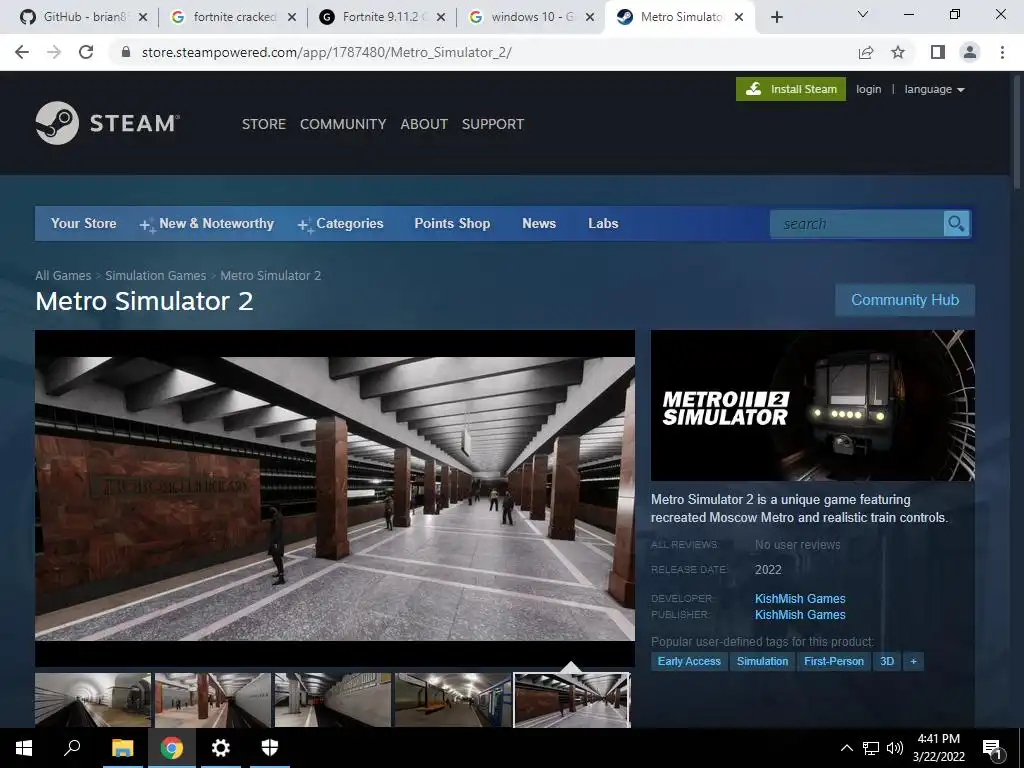This screenshot has width=1024, height=768.
Task: Close the windows 10 Google tab
Action: (590, 18)
